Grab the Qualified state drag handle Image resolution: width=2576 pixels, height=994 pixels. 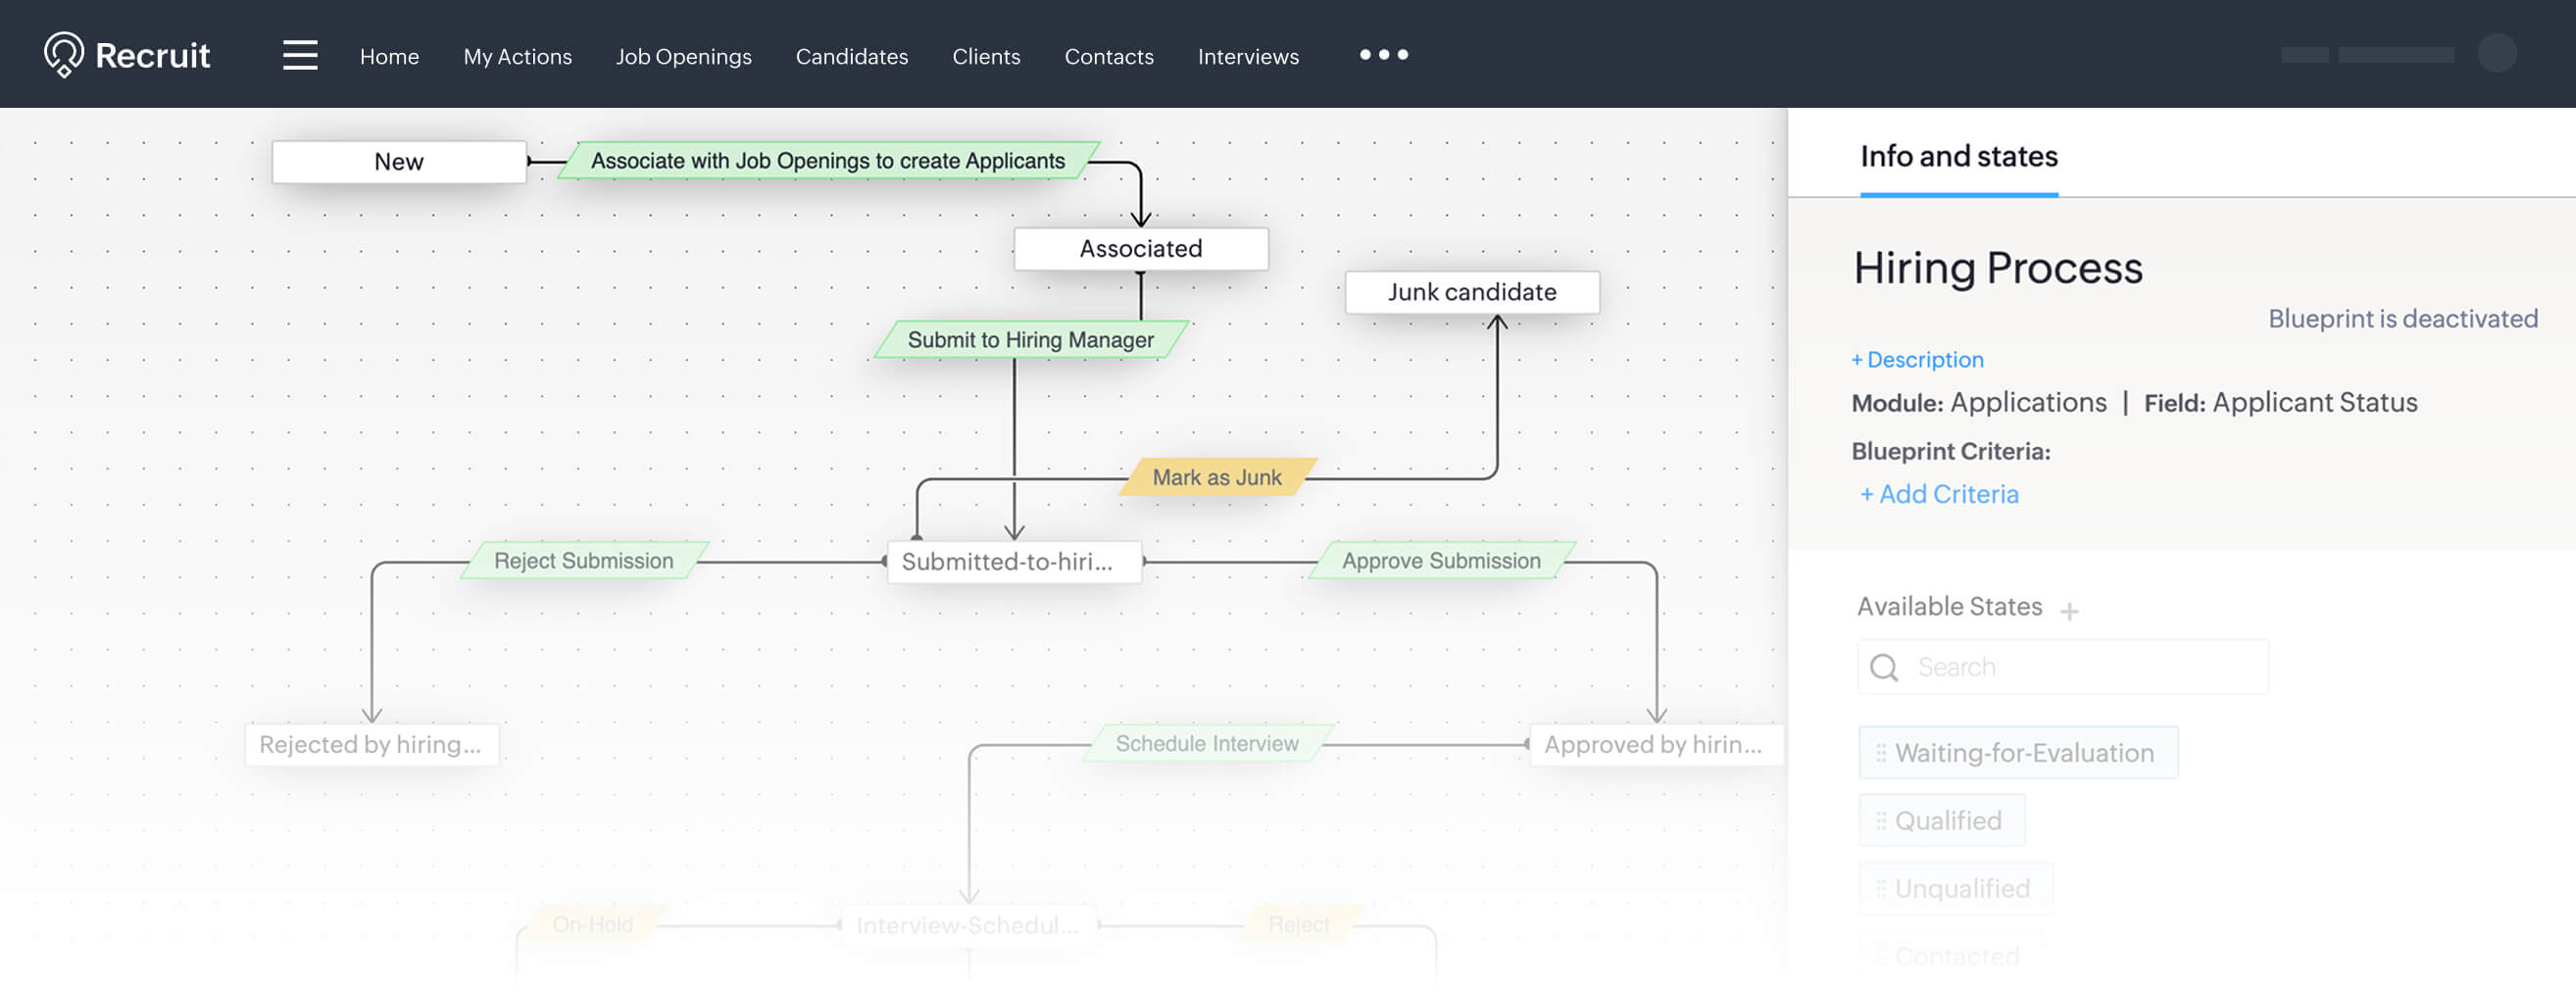tap(1881, 821)
